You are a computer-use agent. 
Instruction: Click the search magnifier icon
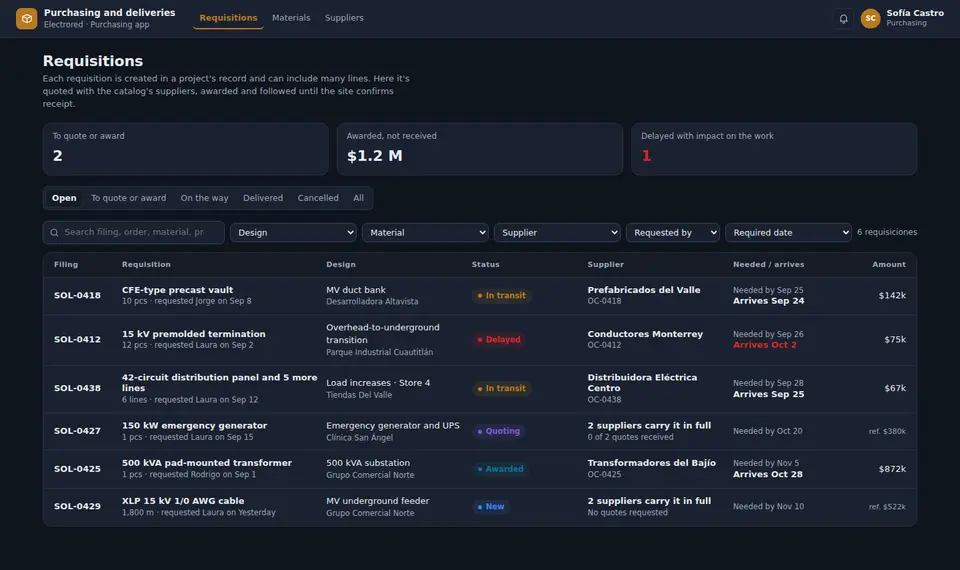(x=54, y=233)
